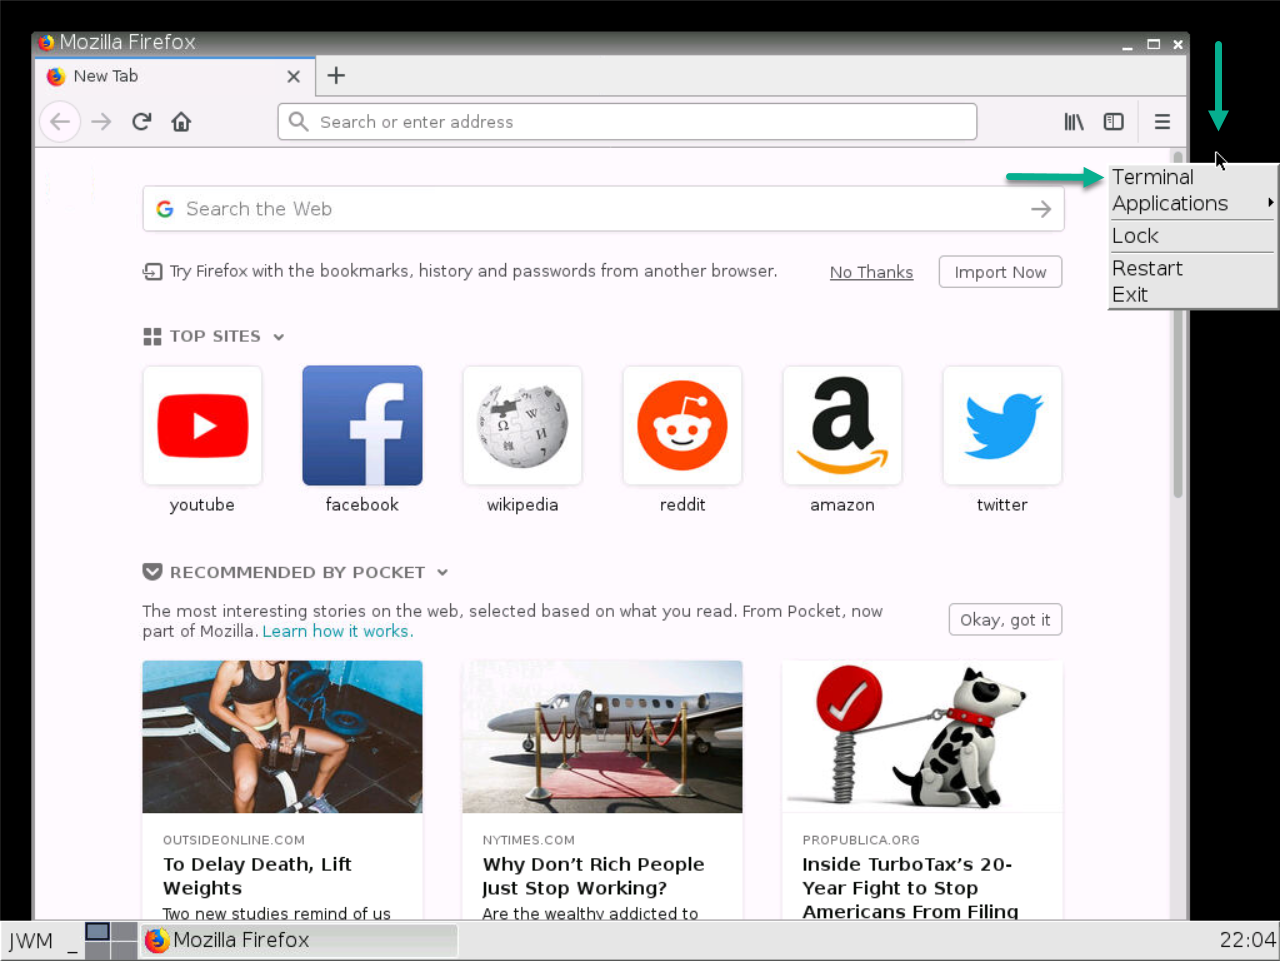
Task: Click the PROPUBLICA.ORG source label
Action: 861,840
